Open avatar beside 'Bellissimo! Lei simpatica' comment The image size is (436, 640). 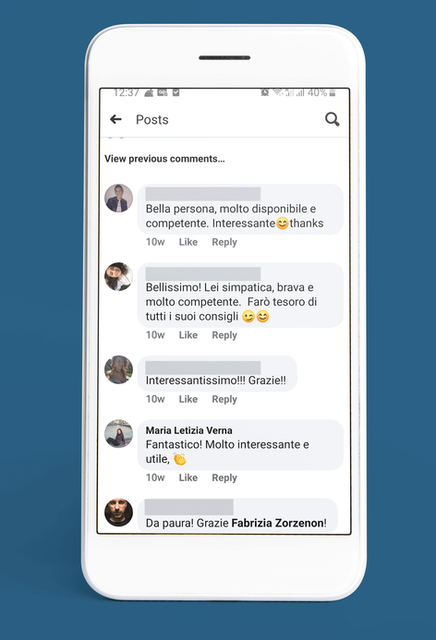(x=118, y=277)
